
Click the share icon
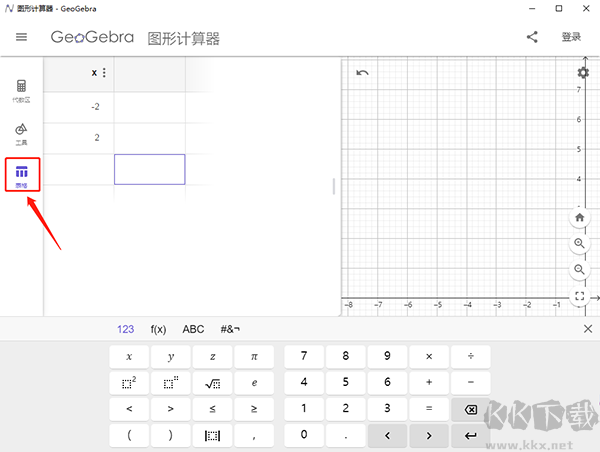click(x=532, y=37)
